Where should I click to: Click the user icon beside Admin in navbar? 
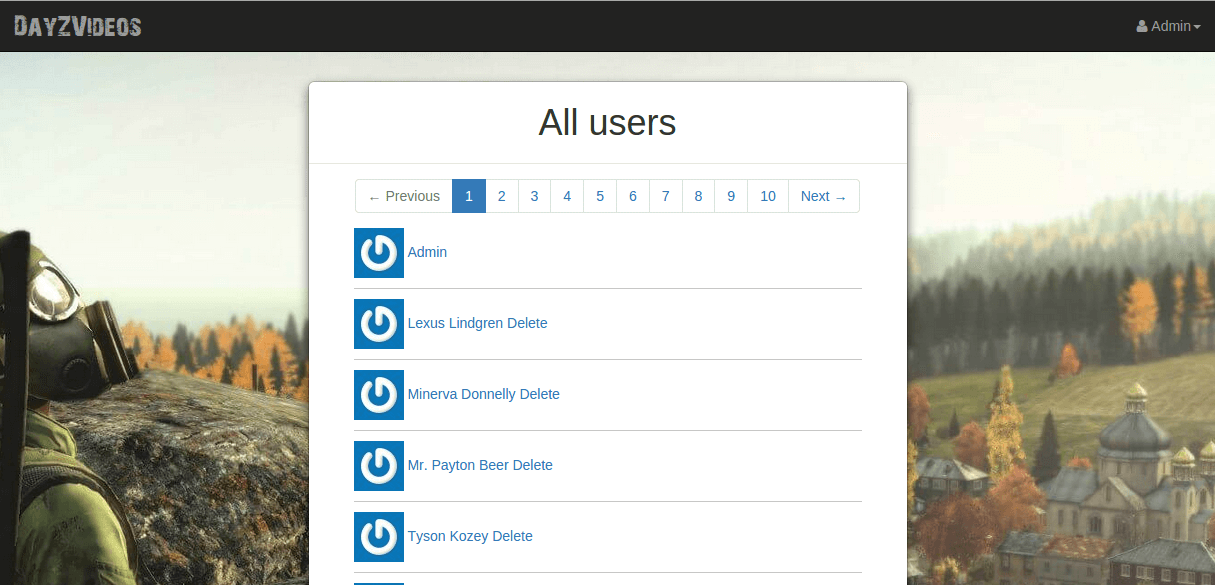(x=1142, y=27)
